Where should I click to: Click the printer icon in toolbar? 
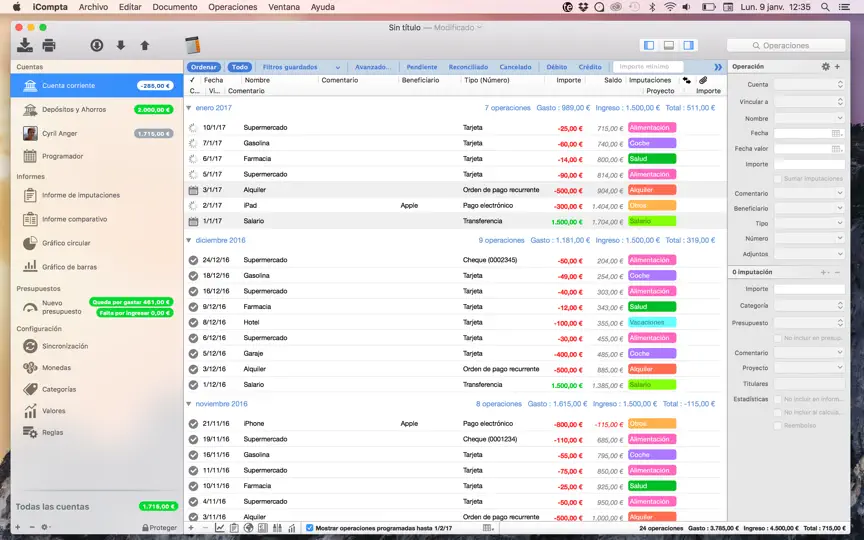tap(49, 45)
